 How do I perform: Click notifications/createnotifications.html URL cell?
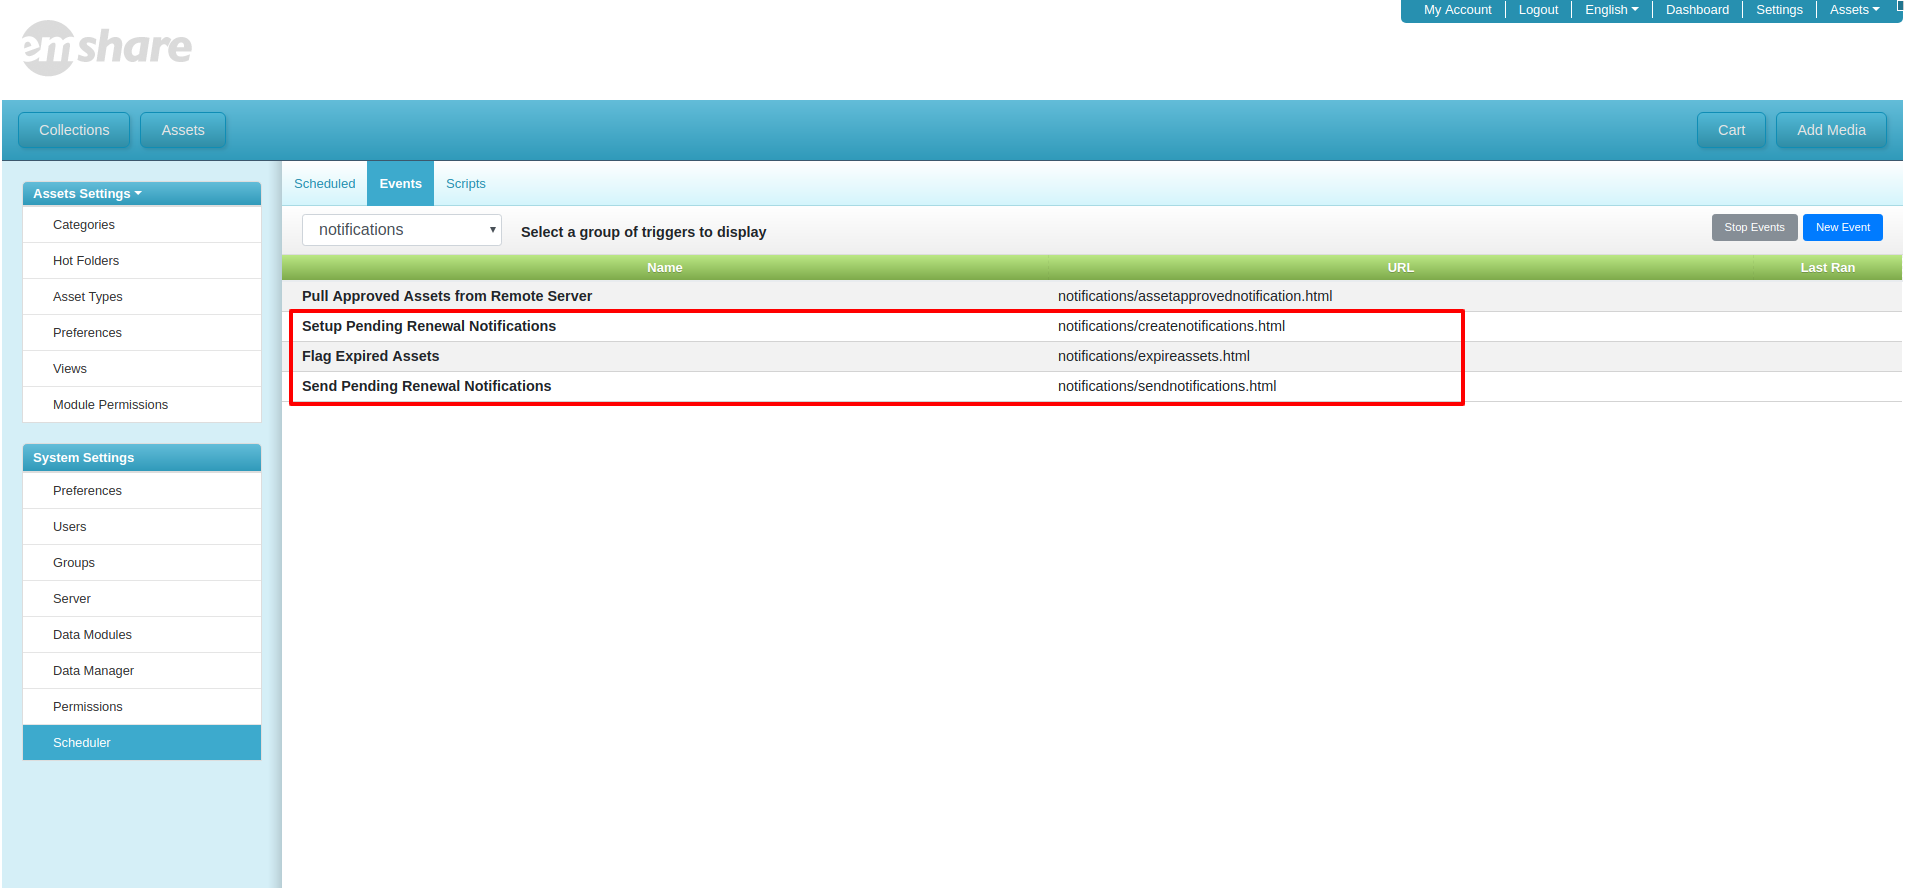[1171, 326]
